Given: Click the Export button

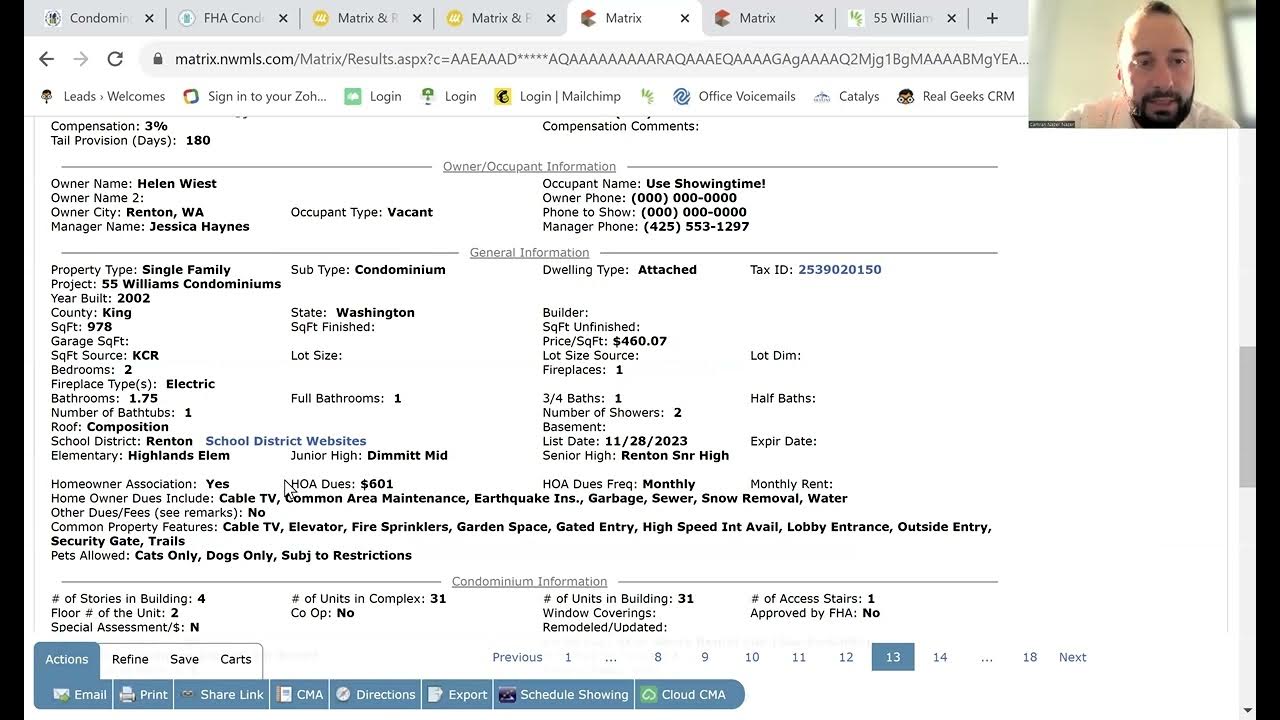Looking at the screenshot, I should pos(458,694).
